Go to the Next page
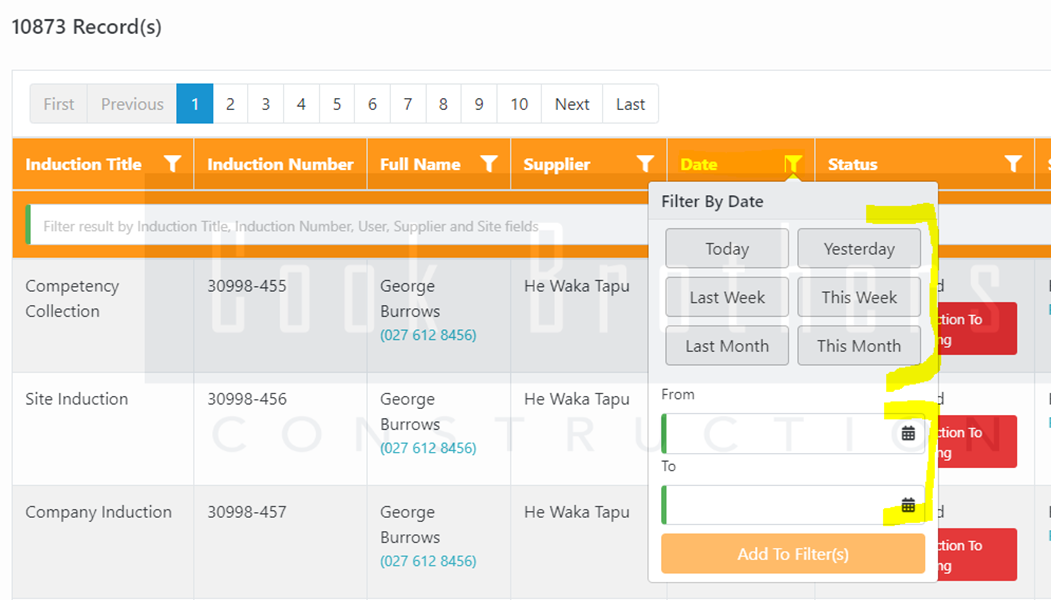The image size is (1051, 600). [x=572, y=104]
